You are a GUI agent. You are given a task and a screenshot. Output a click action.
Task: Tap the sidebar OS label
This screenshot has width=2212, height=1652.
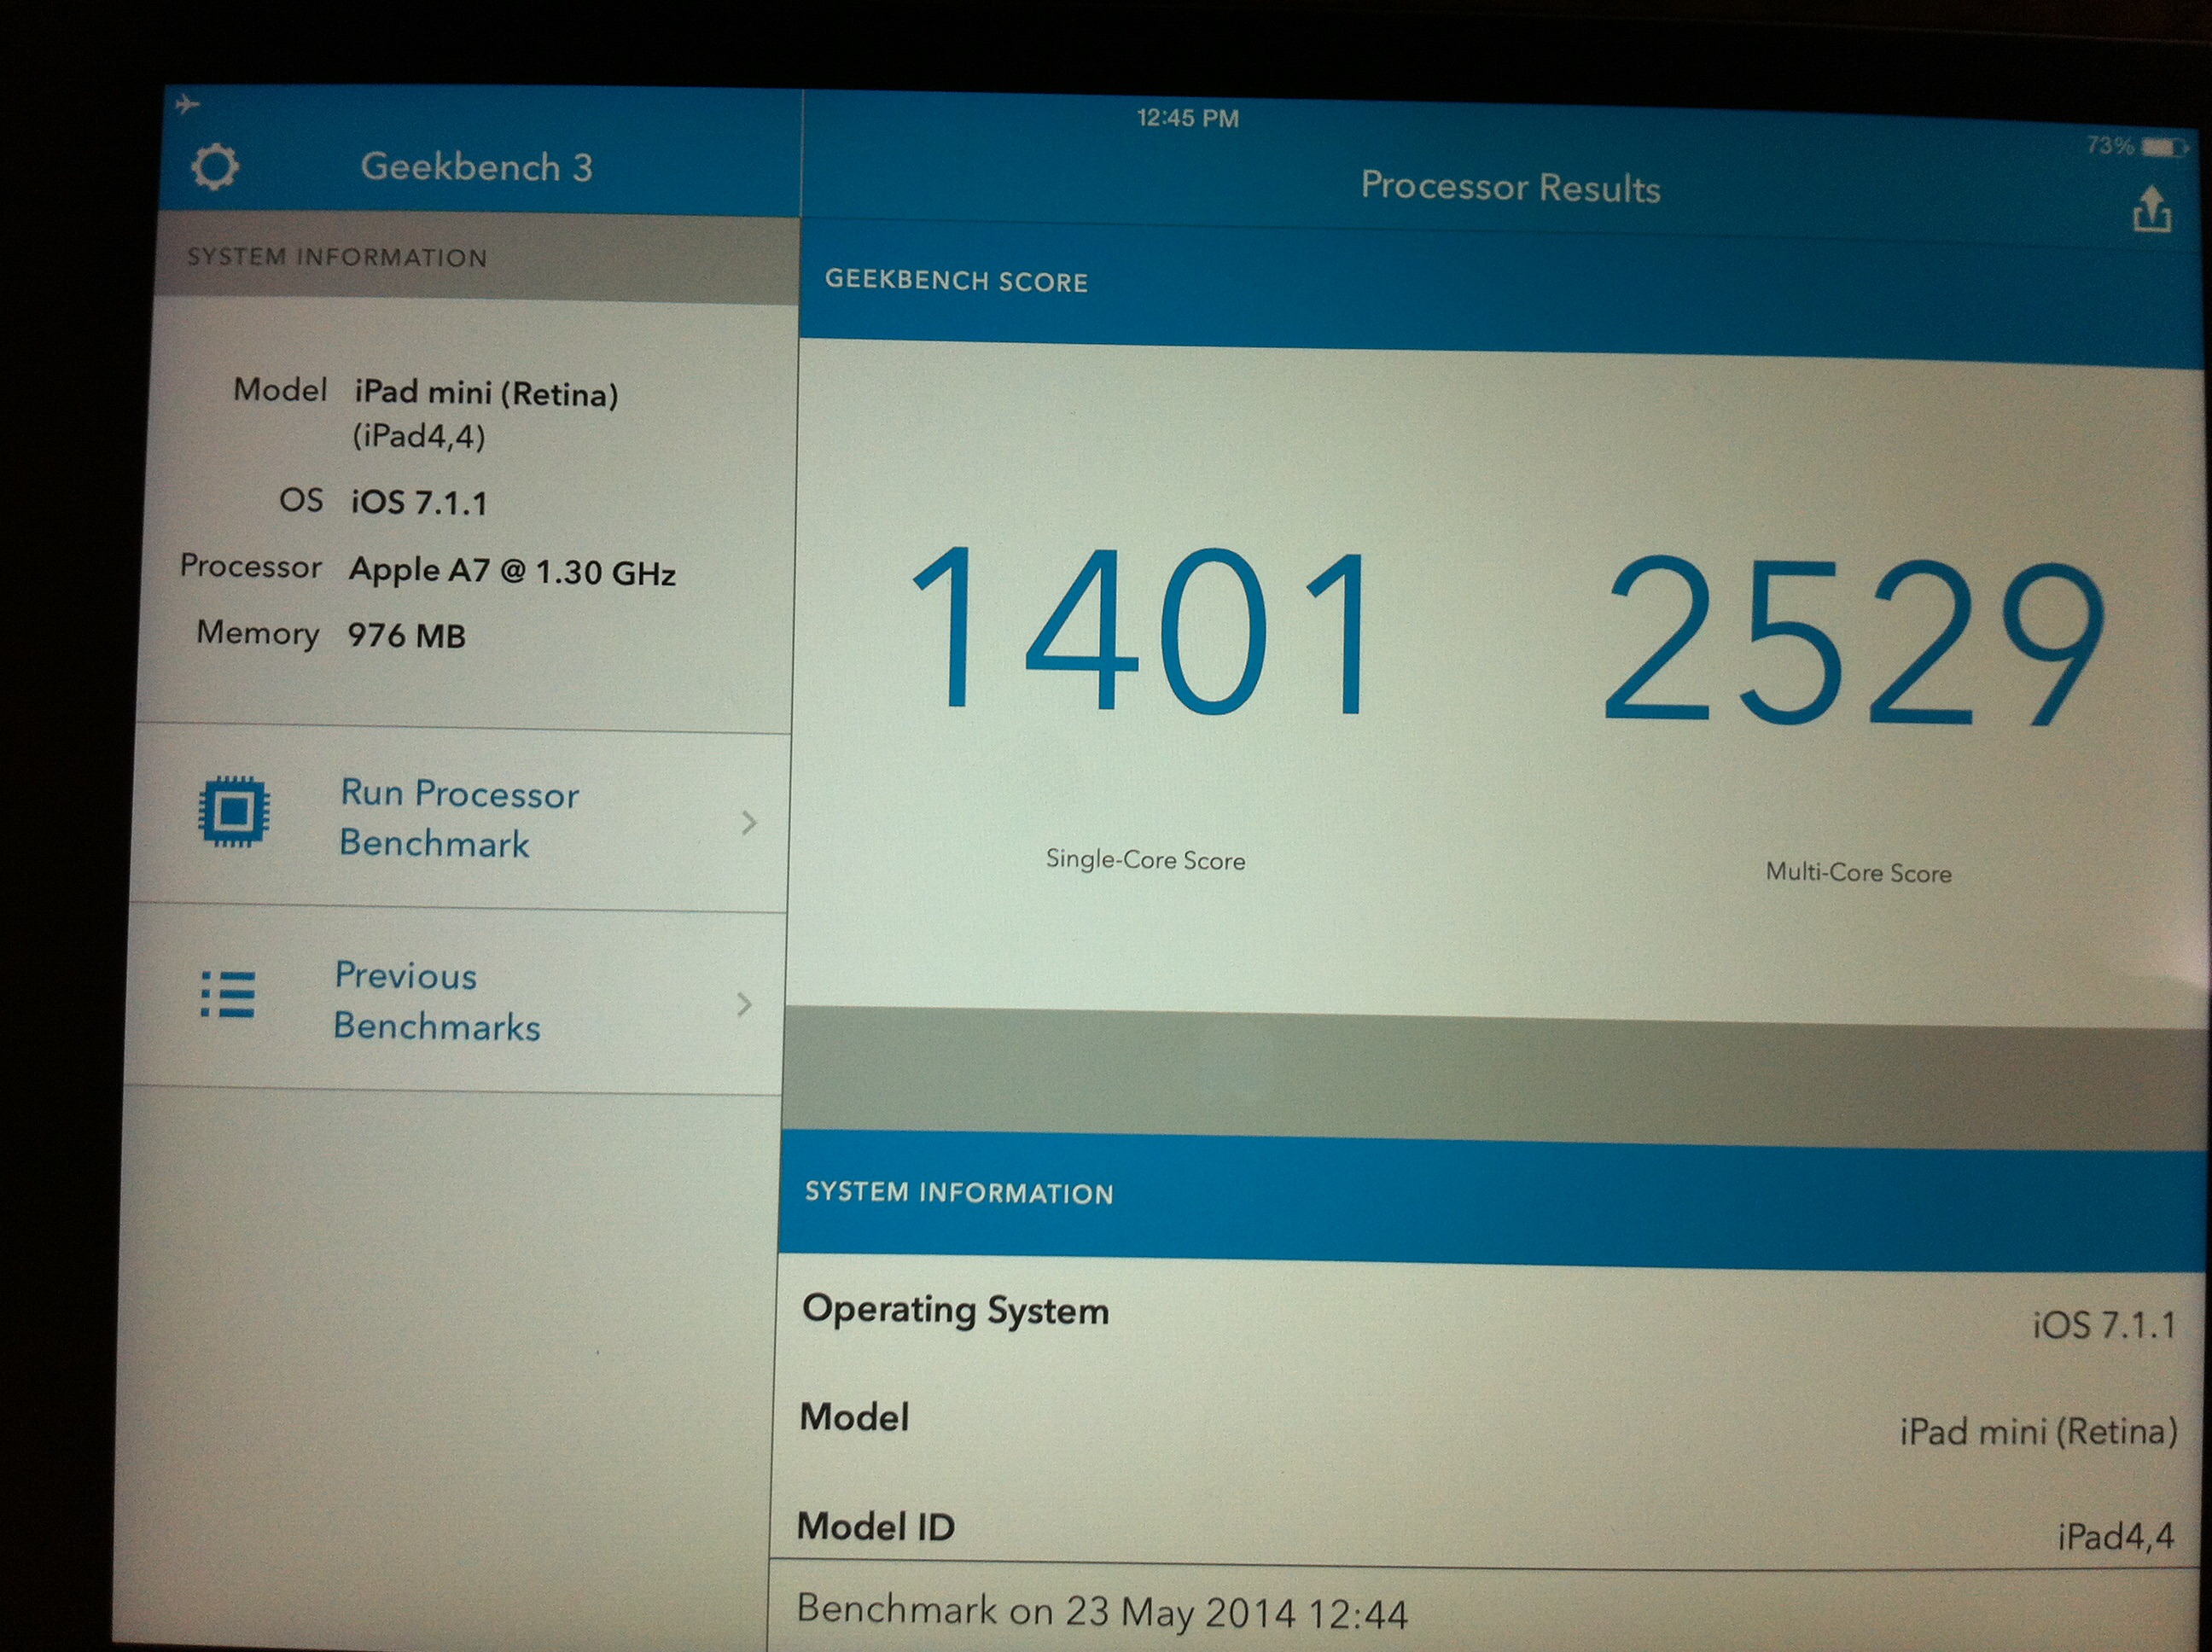pos(301,499)
